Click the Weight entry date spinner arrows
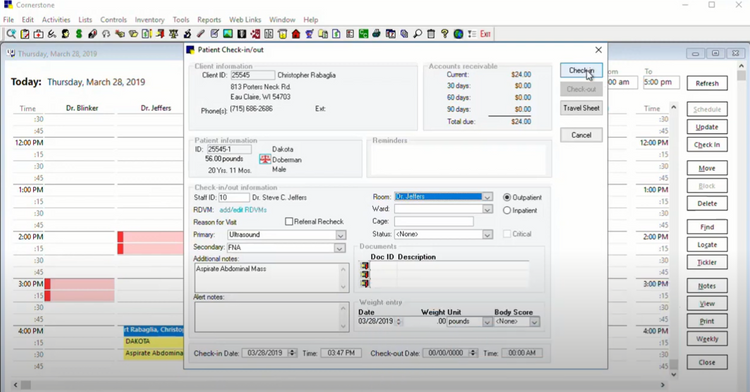The height and width of the screenshot is (392, 750). 399,322
